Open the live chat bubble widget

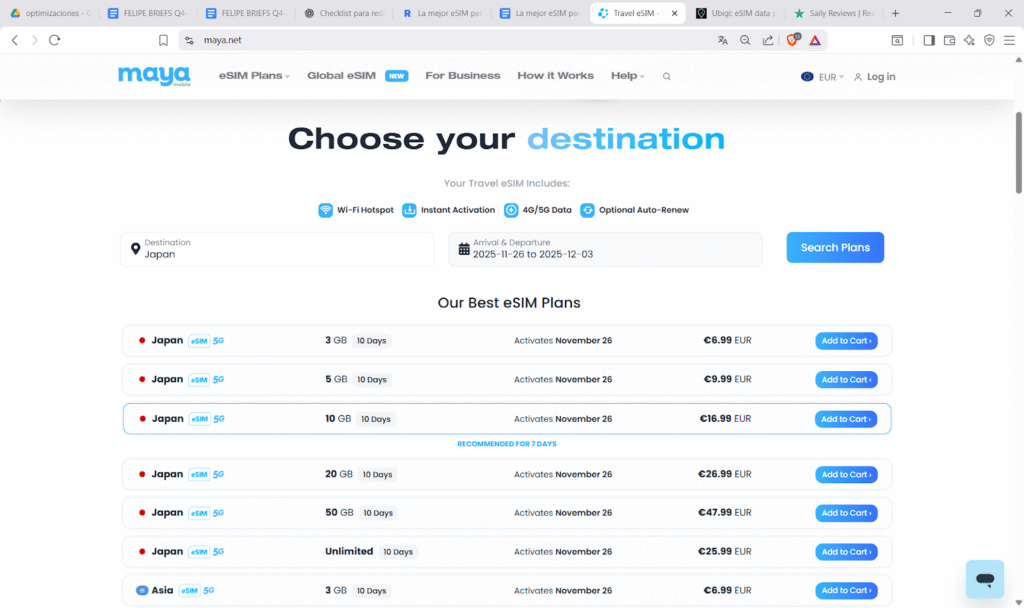pyautogui.click(x=984, y=579)
